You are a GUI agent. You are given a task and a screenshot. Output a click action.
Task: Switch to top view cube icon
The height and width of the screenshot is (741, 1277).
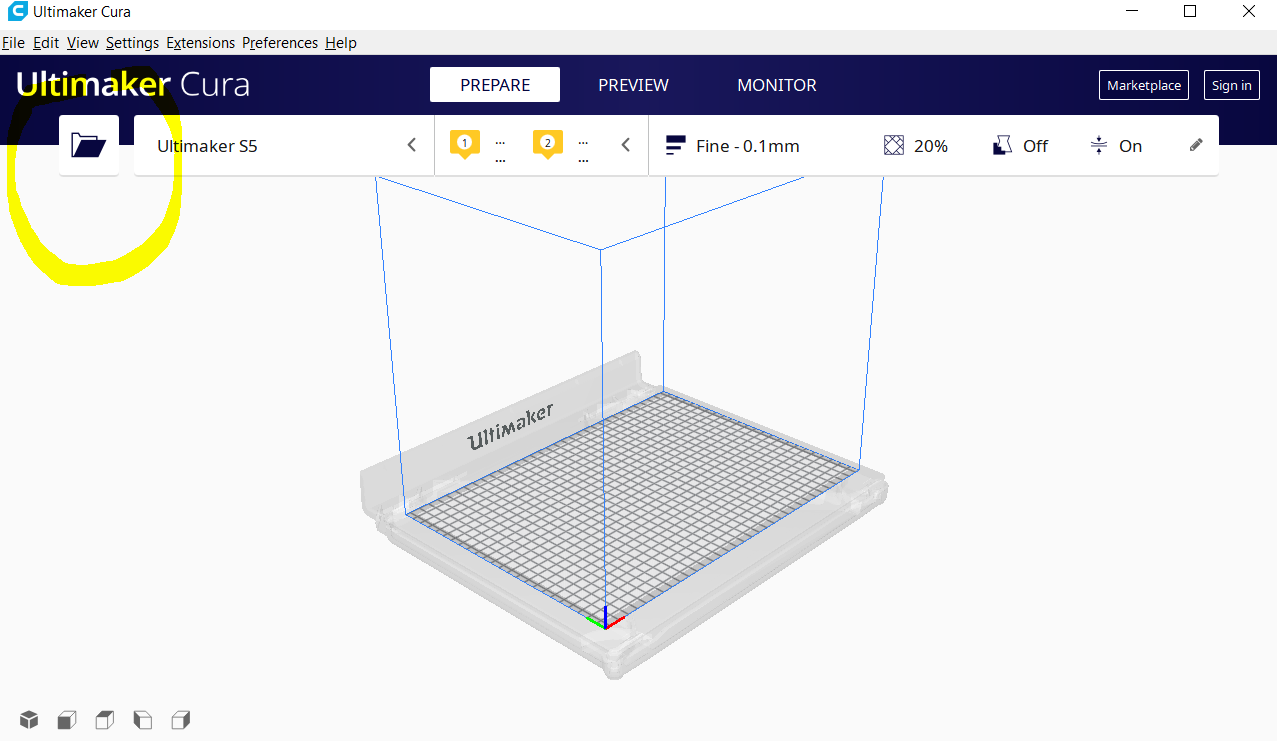(x=105, y=719)
